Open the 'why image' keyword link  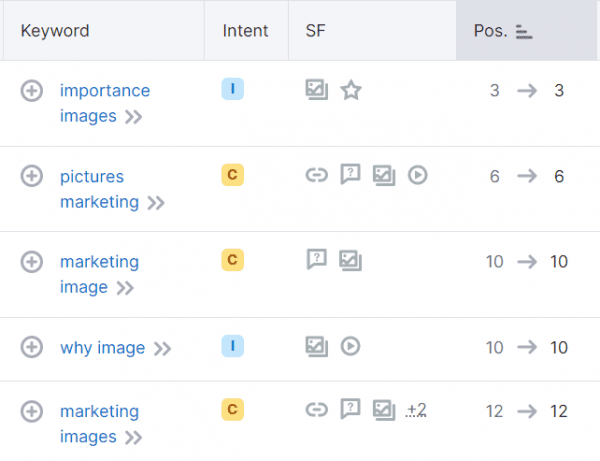(103, 348)
